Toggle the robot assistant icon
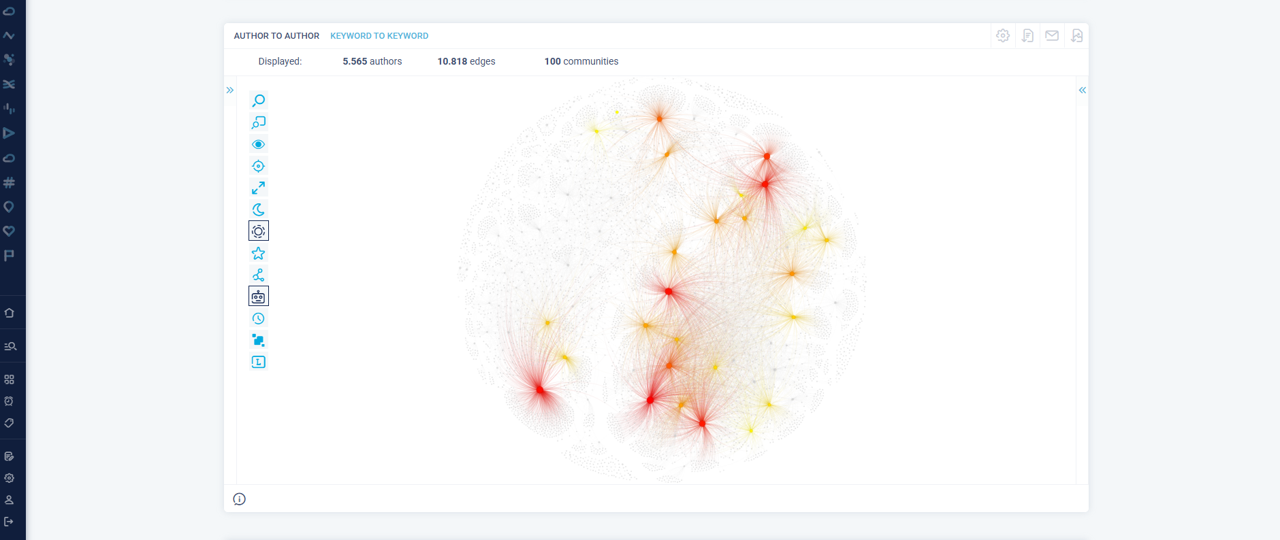Screen dimensions: 1280x540 pos(258,296)
